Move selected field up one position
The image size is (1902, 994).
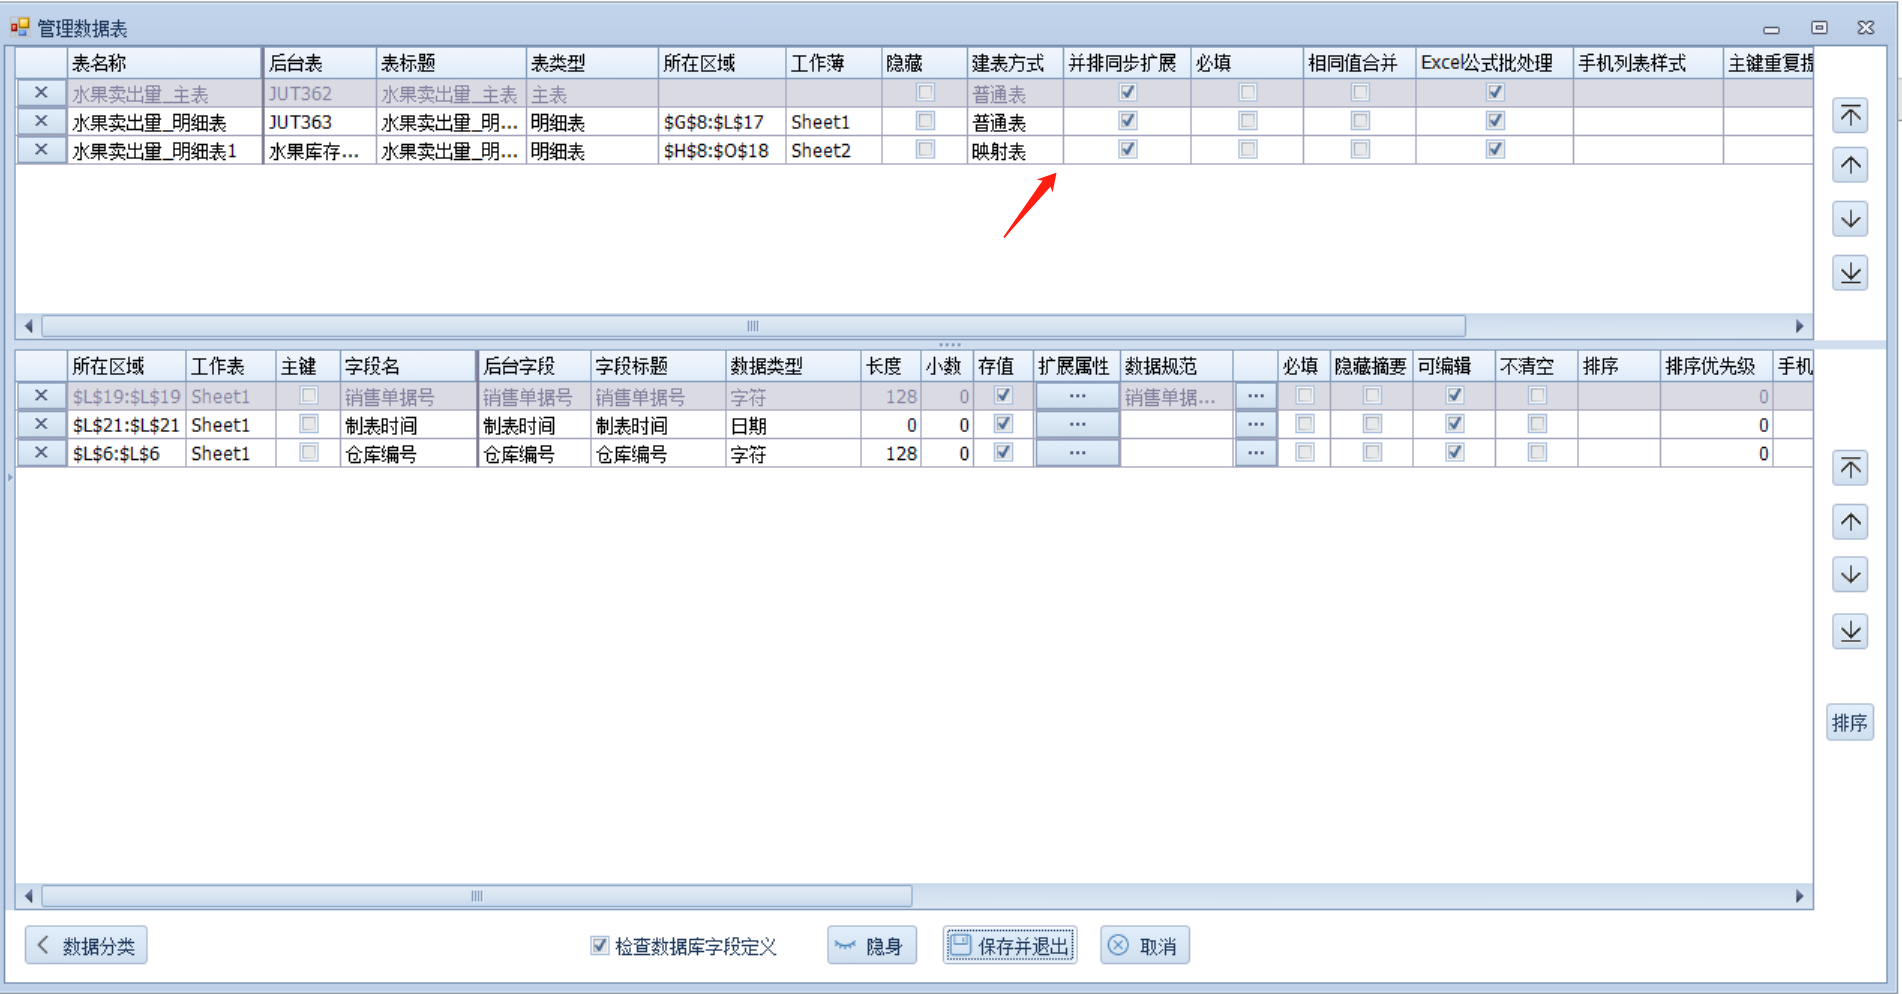pos(1850,522)
